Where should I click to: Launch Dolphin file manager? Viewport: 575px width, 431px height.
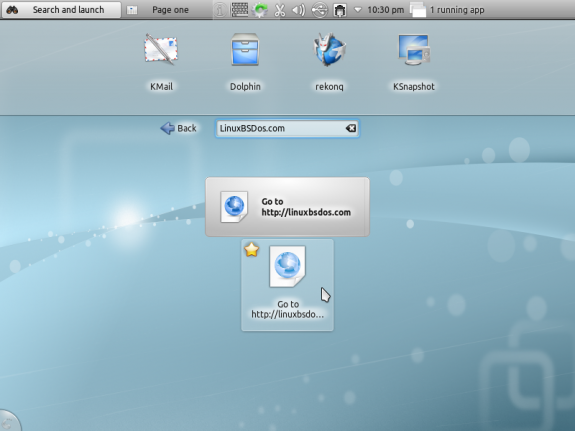coord(245,62)
